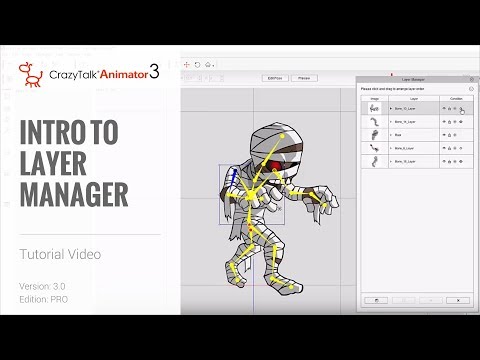Click the delete X button at panel bottom
Screen dimensions: 480x360
[458, 300]
